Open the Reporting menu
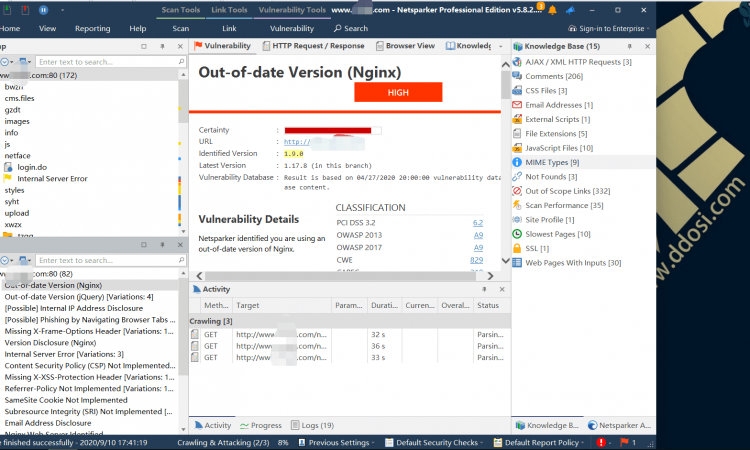 pos(92,29)
